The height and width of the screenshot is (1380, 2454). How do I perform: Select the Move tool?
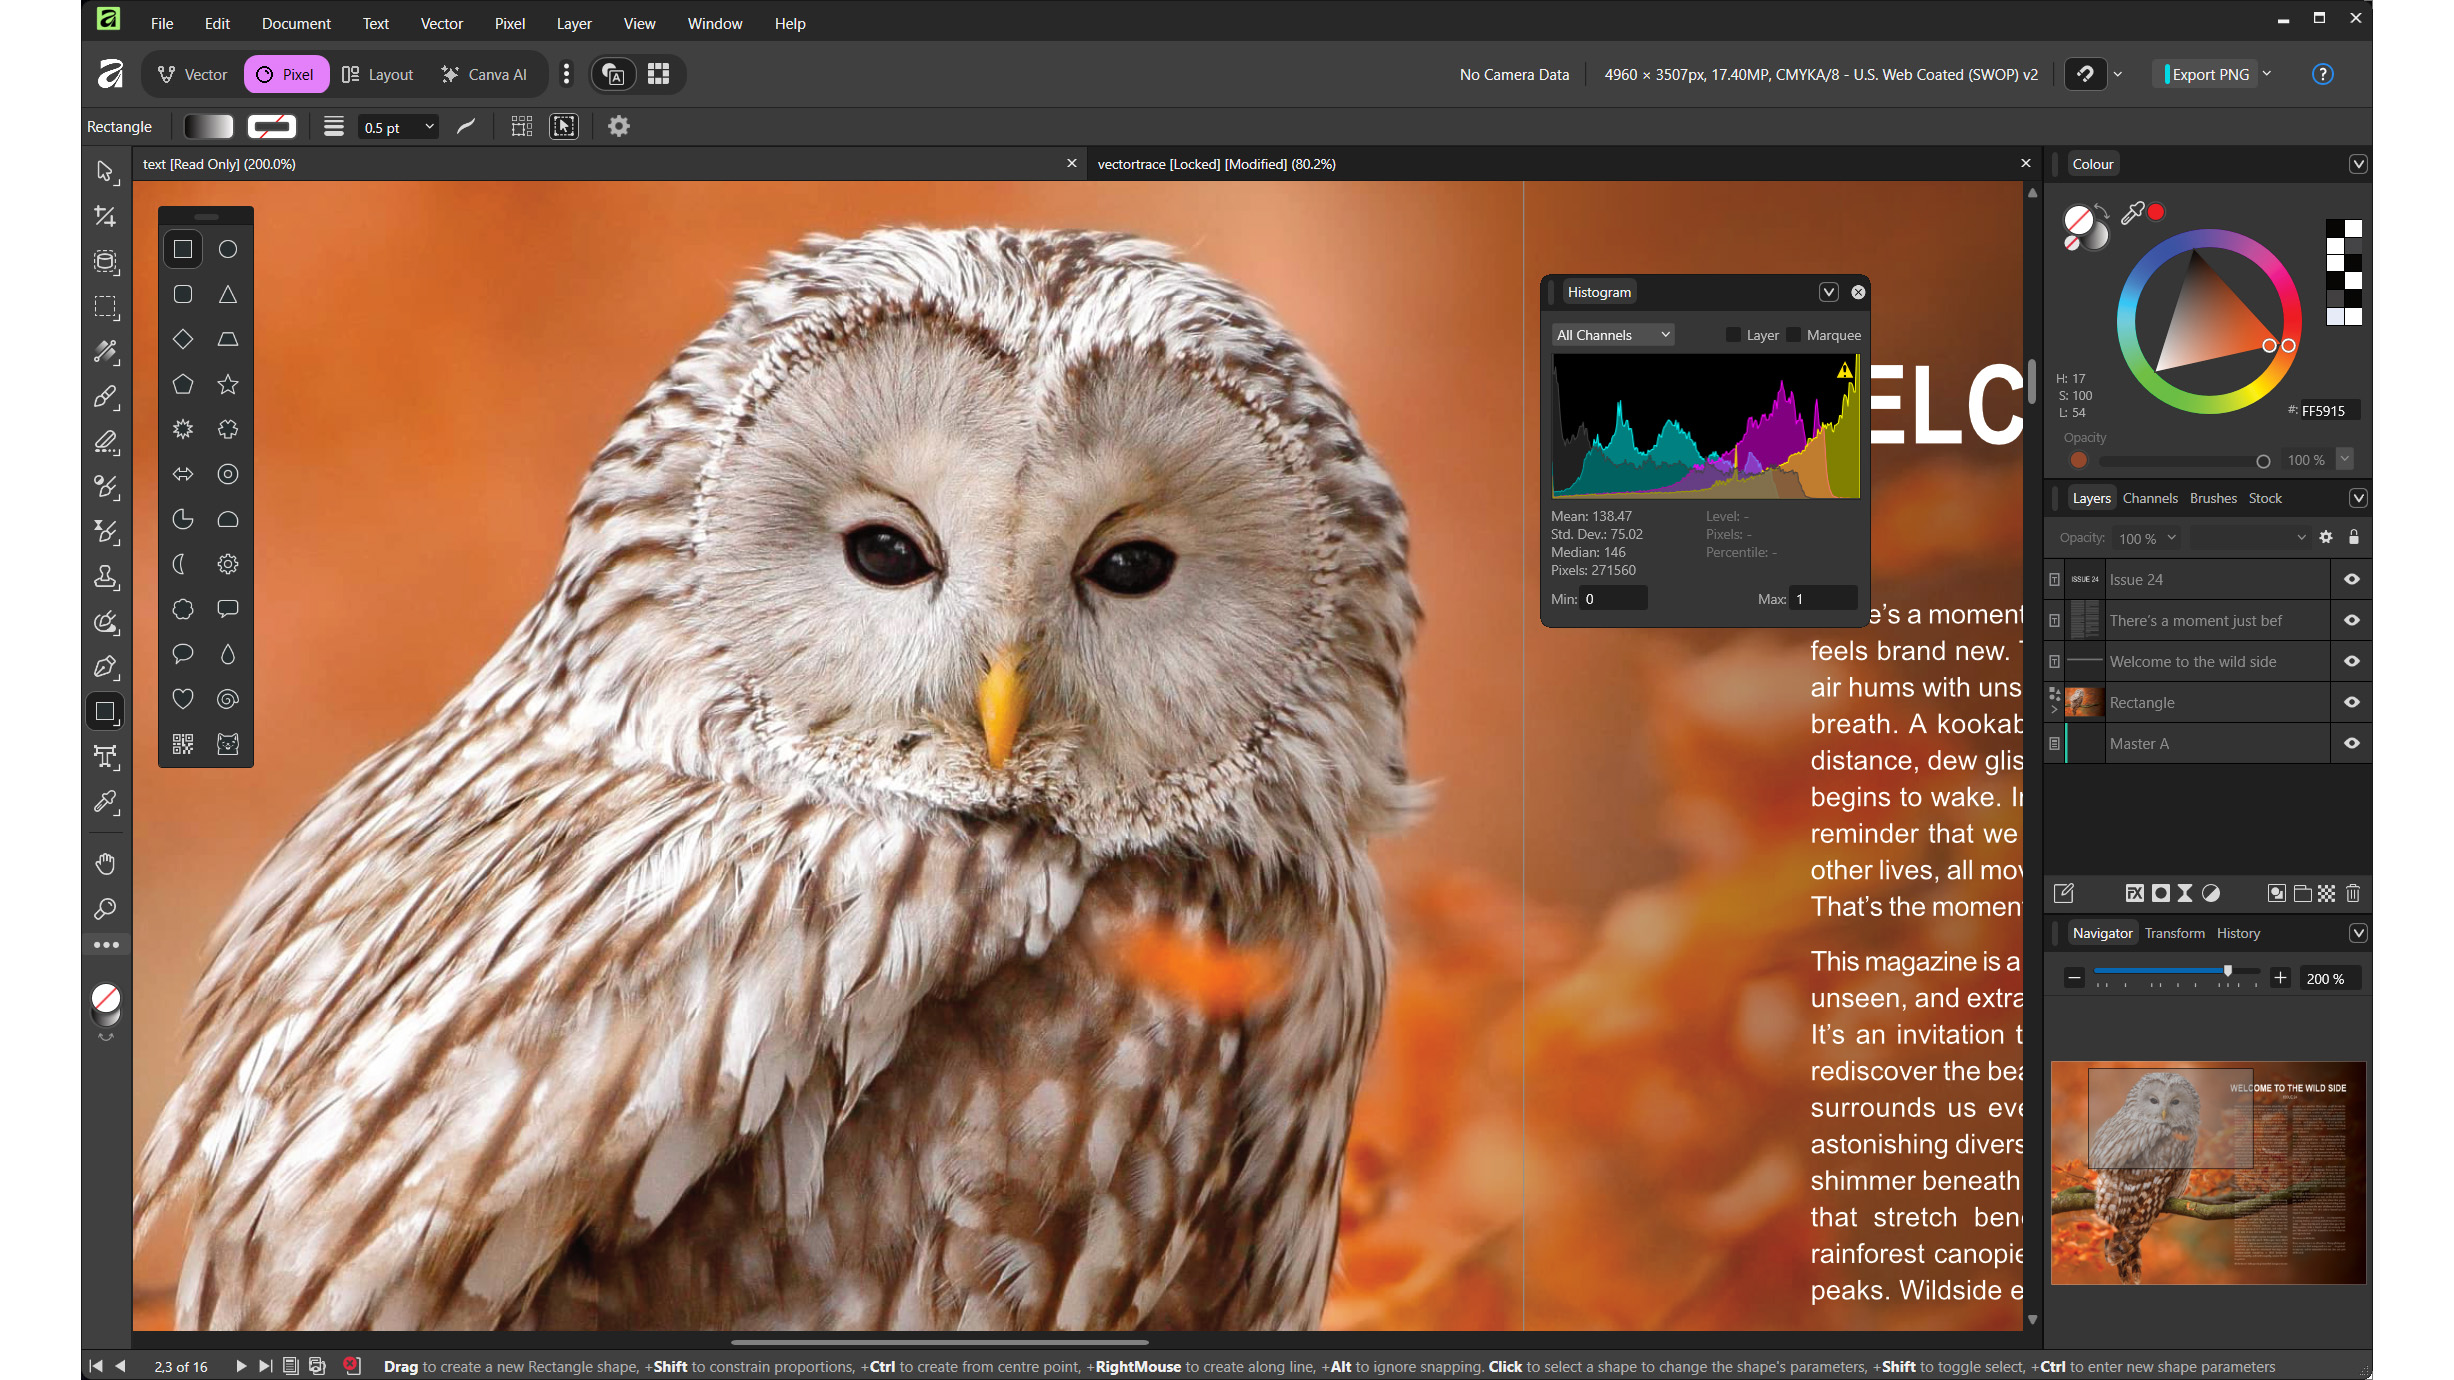click(105, 171)
